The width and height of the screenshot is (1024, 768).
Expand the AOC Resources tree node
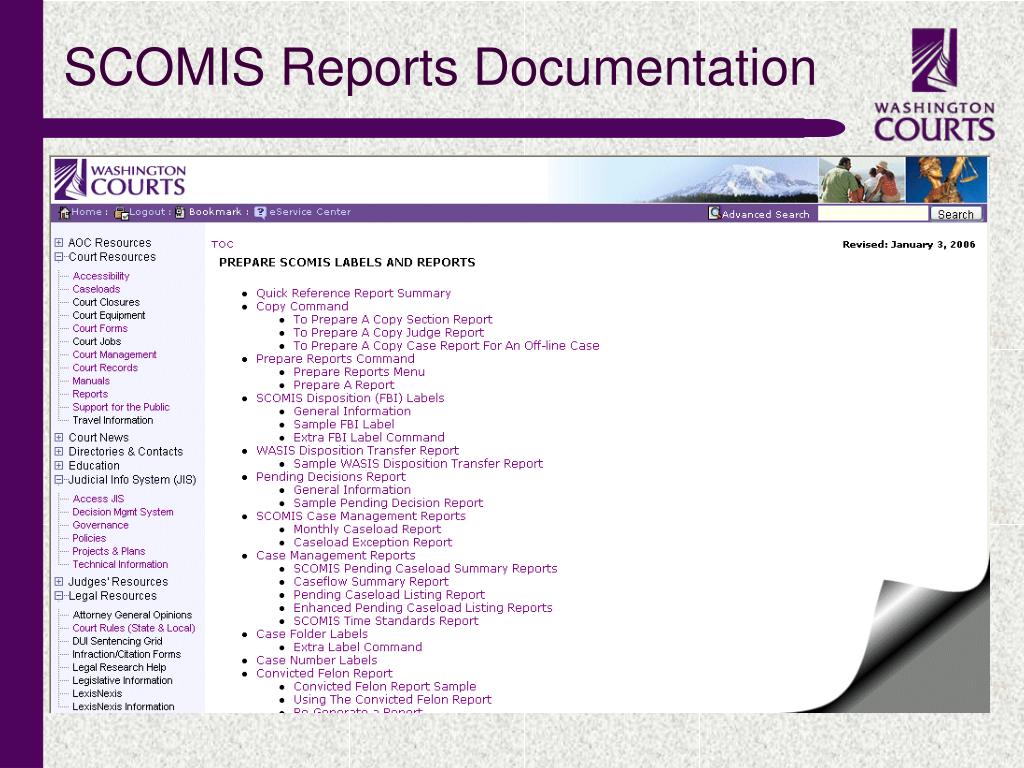click(59, 243)
